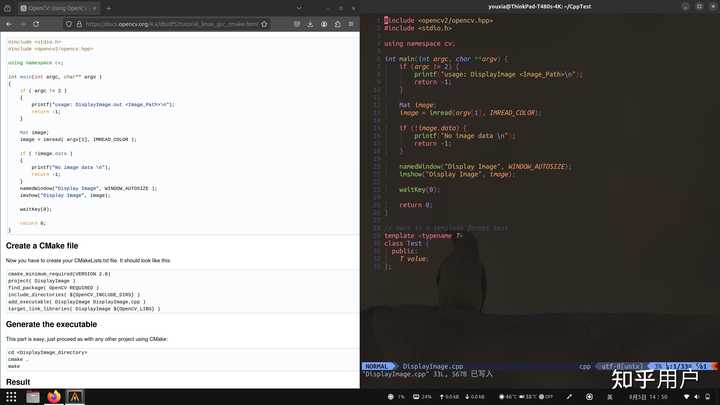Close the OpenCV documentation tab
The height and width of the screenshot is (405, 720).
(x=95, y=8)
